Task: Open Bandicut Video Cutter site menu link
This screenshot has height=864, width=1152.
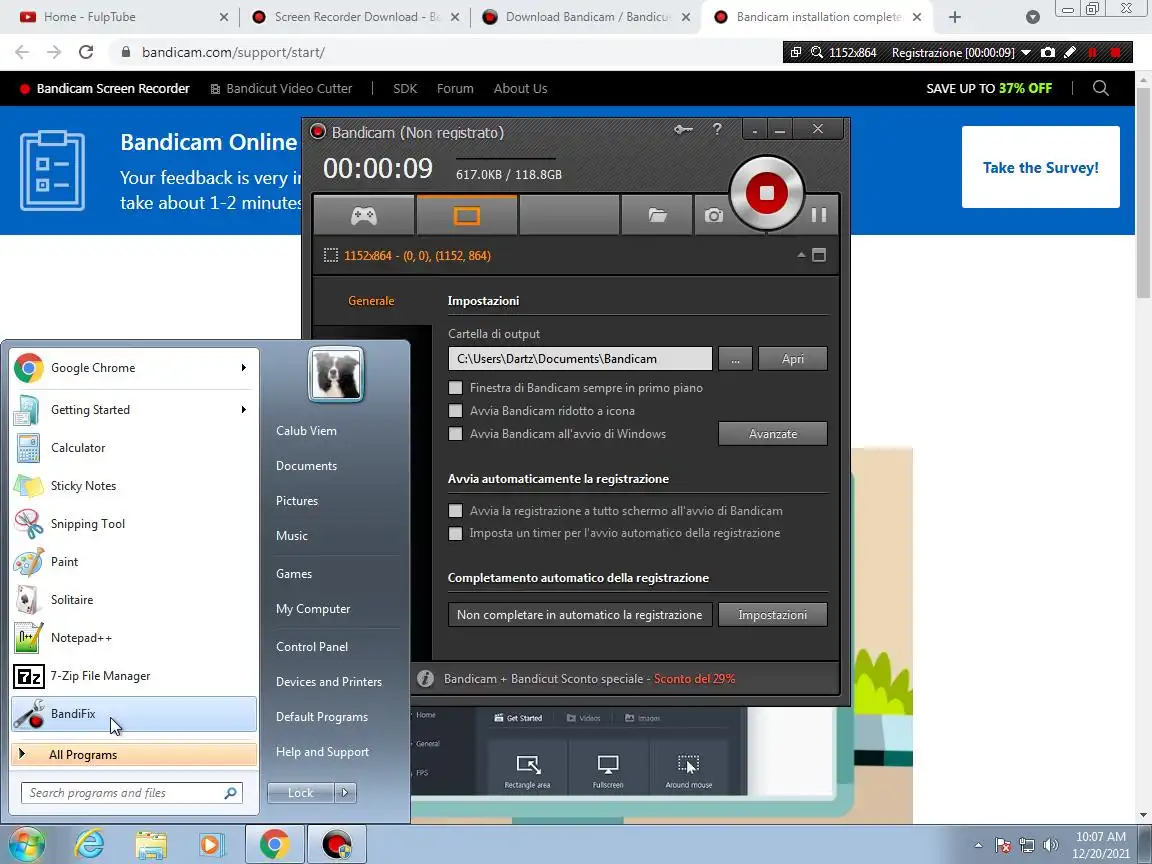Action: 281,88
